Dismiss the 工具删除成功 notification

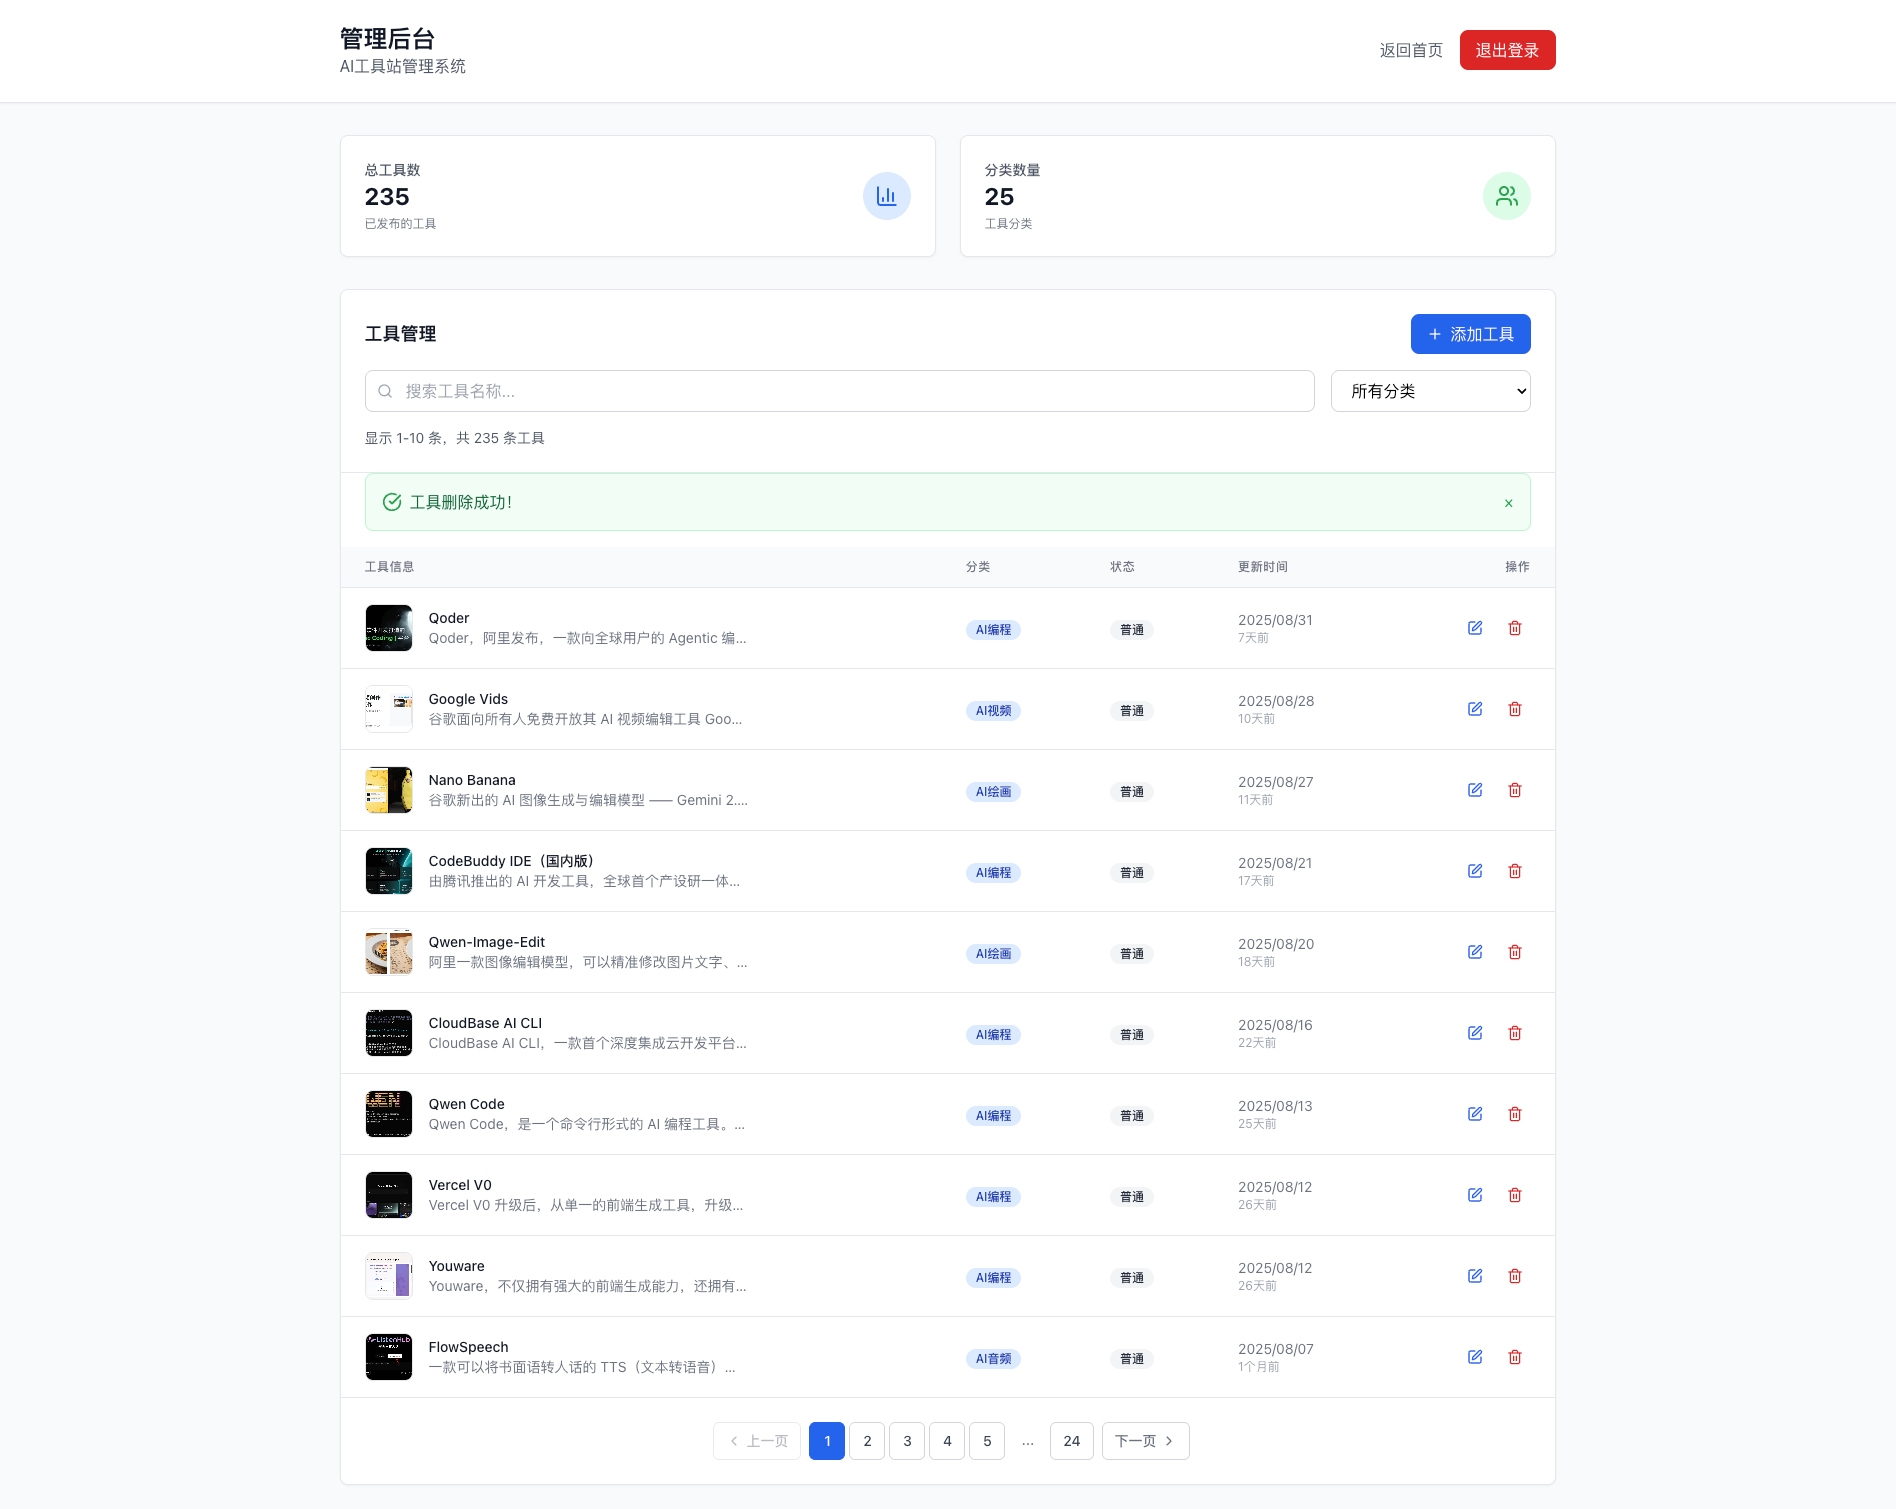point(1509,503)
